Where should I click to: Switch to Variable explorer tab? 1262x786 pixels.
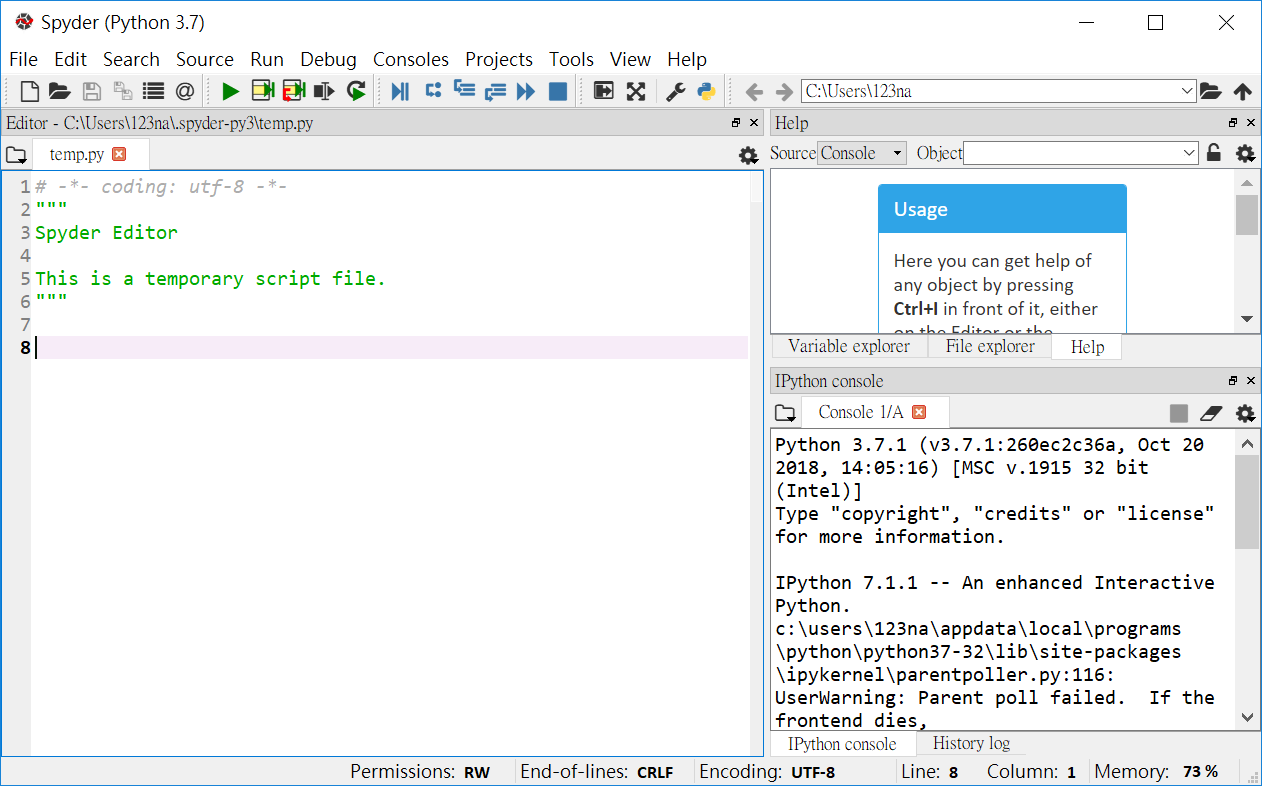pyautogui.click(x=849, y=346)
